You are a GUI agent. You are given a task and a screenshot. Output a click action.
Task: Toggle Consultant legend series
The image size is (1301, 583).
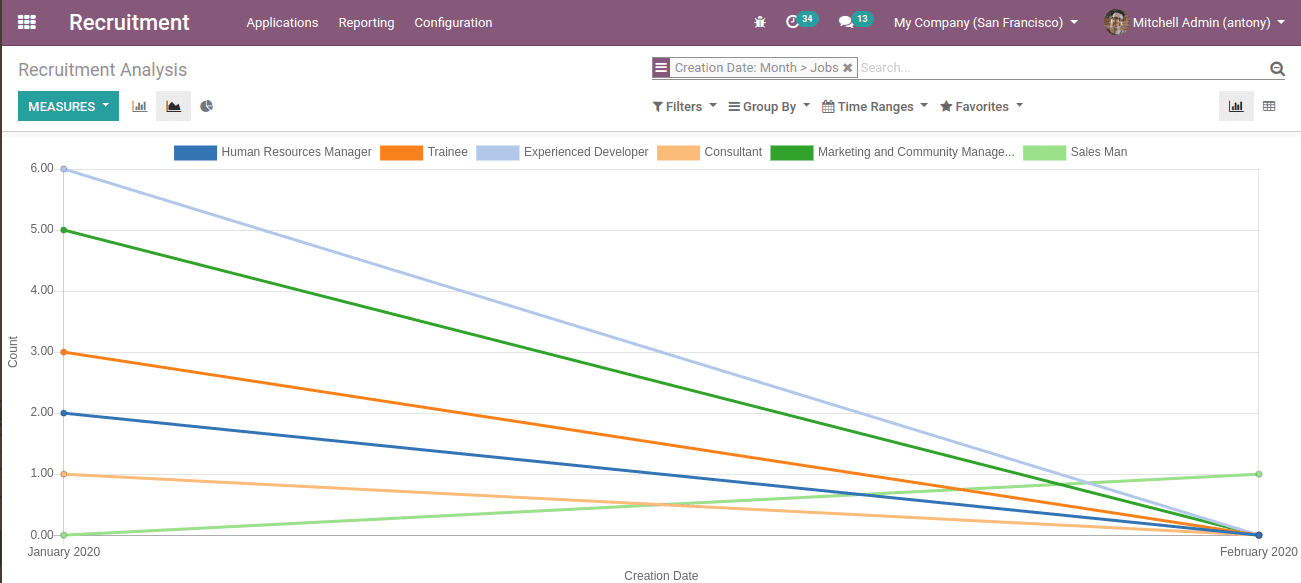coord(709,152)
